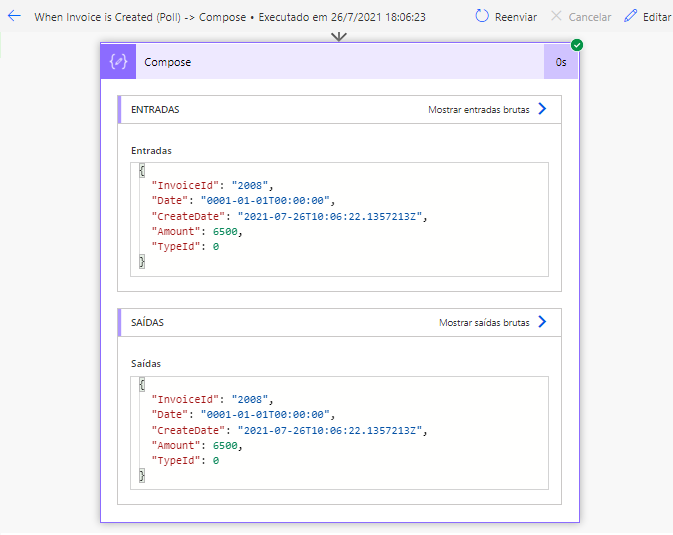Screen dimensions: 673x535
Task: Click the Editar pencil icon
Action: click(631, 16)
